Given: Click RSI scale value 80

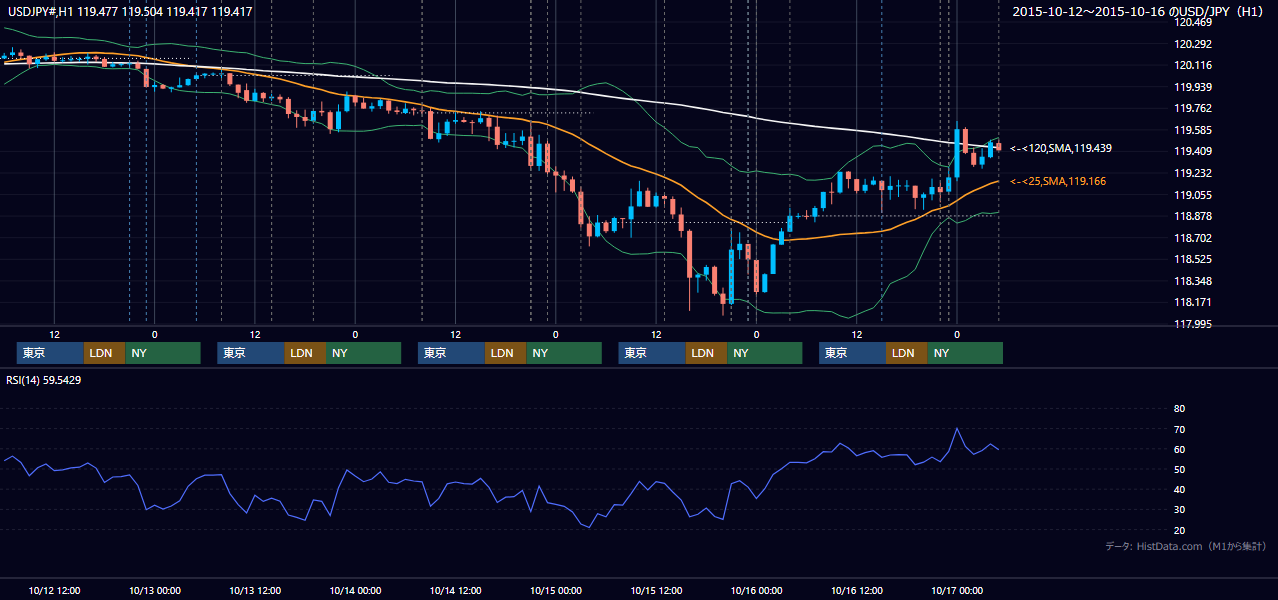Looking at the screenshot, I should click(x=1179, y=409).
